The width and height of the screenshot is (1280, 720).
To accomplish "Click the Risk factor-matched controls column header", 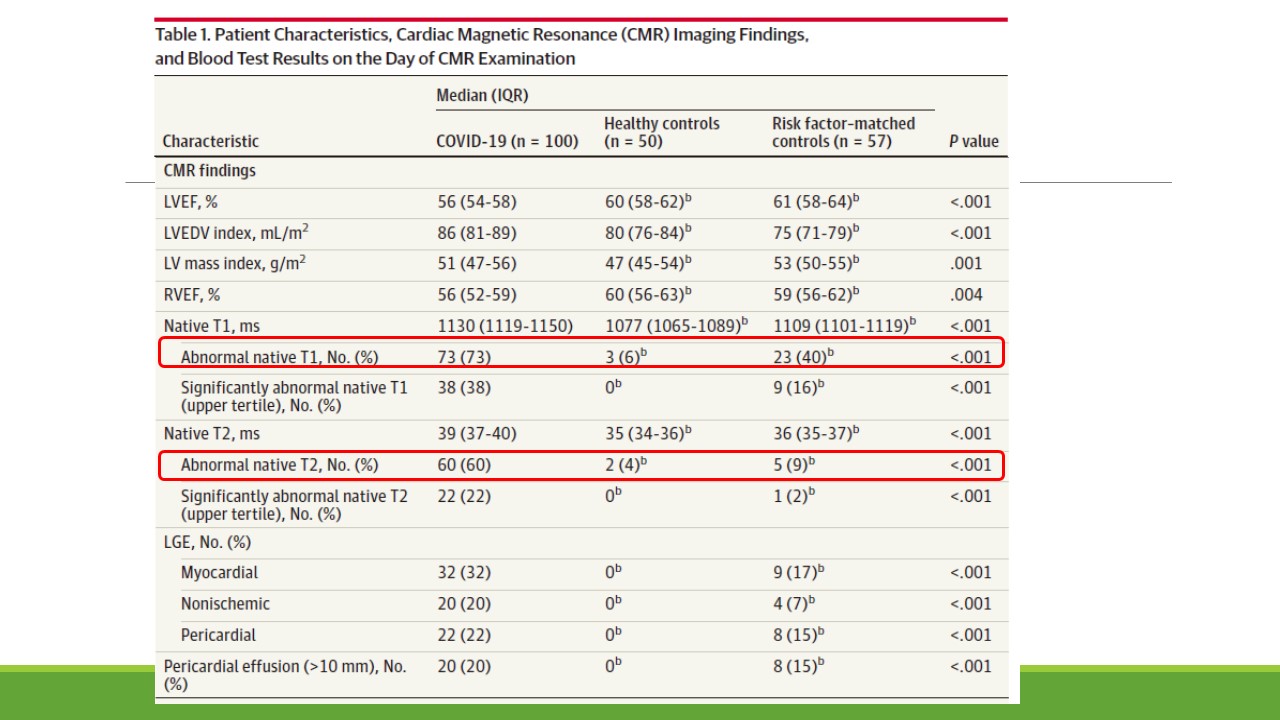I will [843, 132].
